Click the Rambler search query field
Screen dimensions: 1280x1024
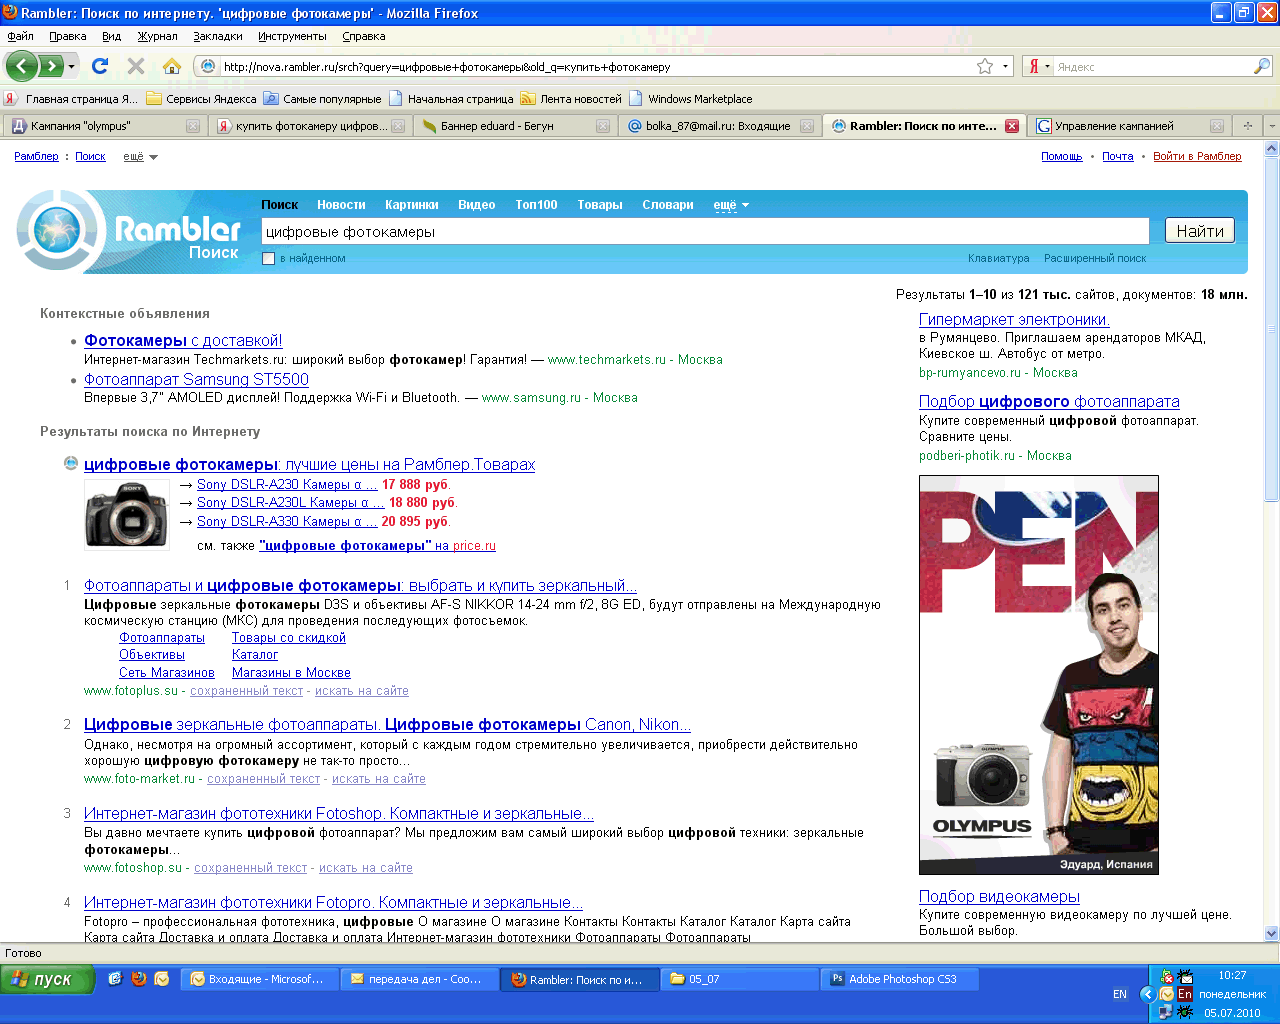click(705, 231)
